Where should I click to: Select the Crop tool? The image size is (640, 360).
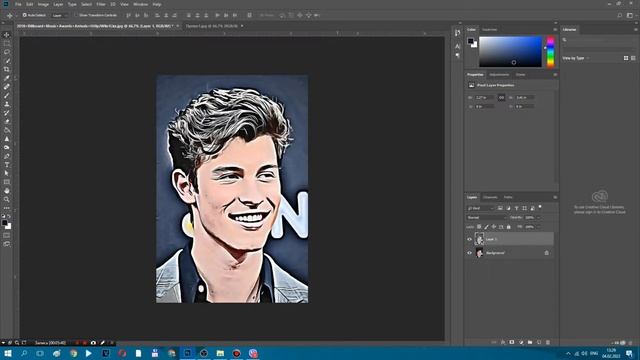[x=7, y=69]
